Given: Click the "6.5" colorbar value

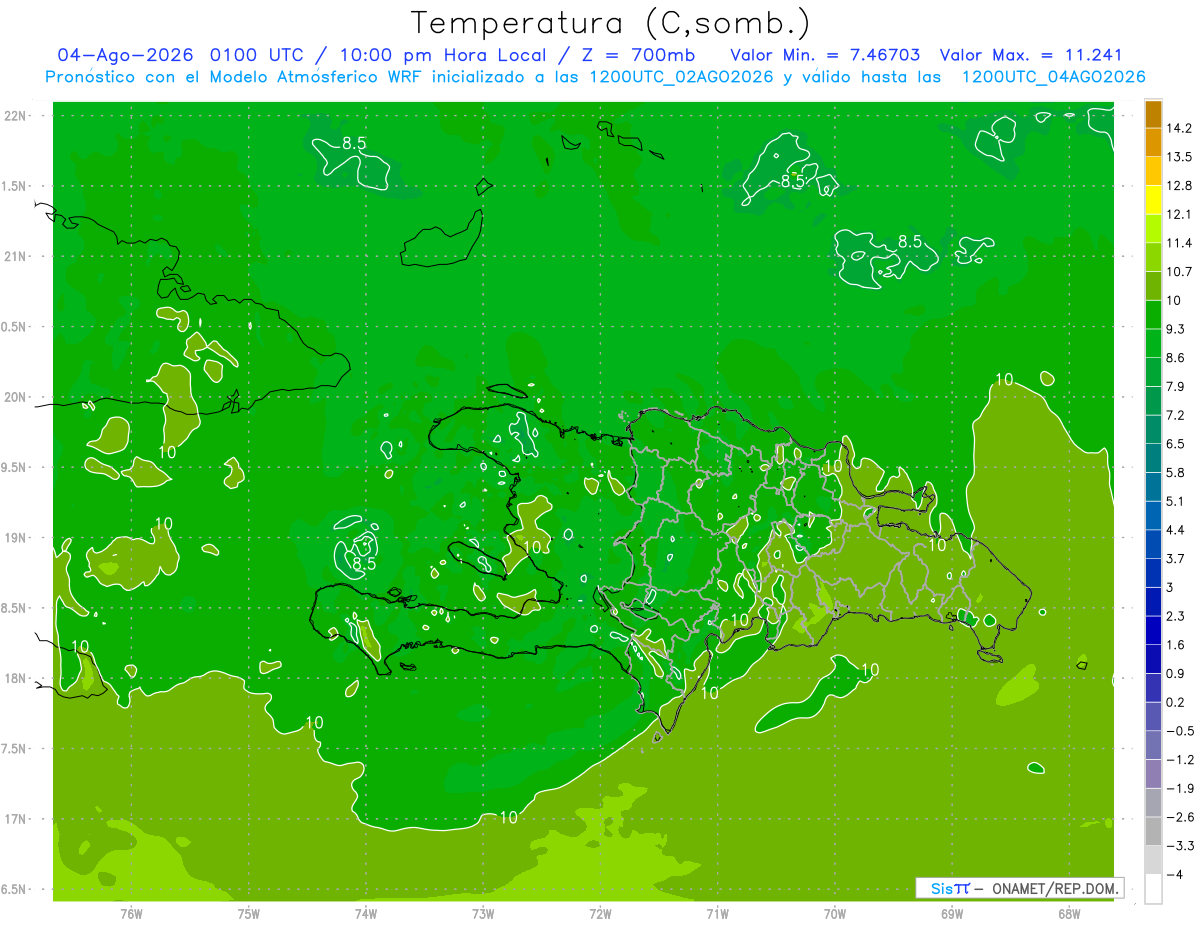Looking at the screenshot, I should click(x=1176, y=443).
